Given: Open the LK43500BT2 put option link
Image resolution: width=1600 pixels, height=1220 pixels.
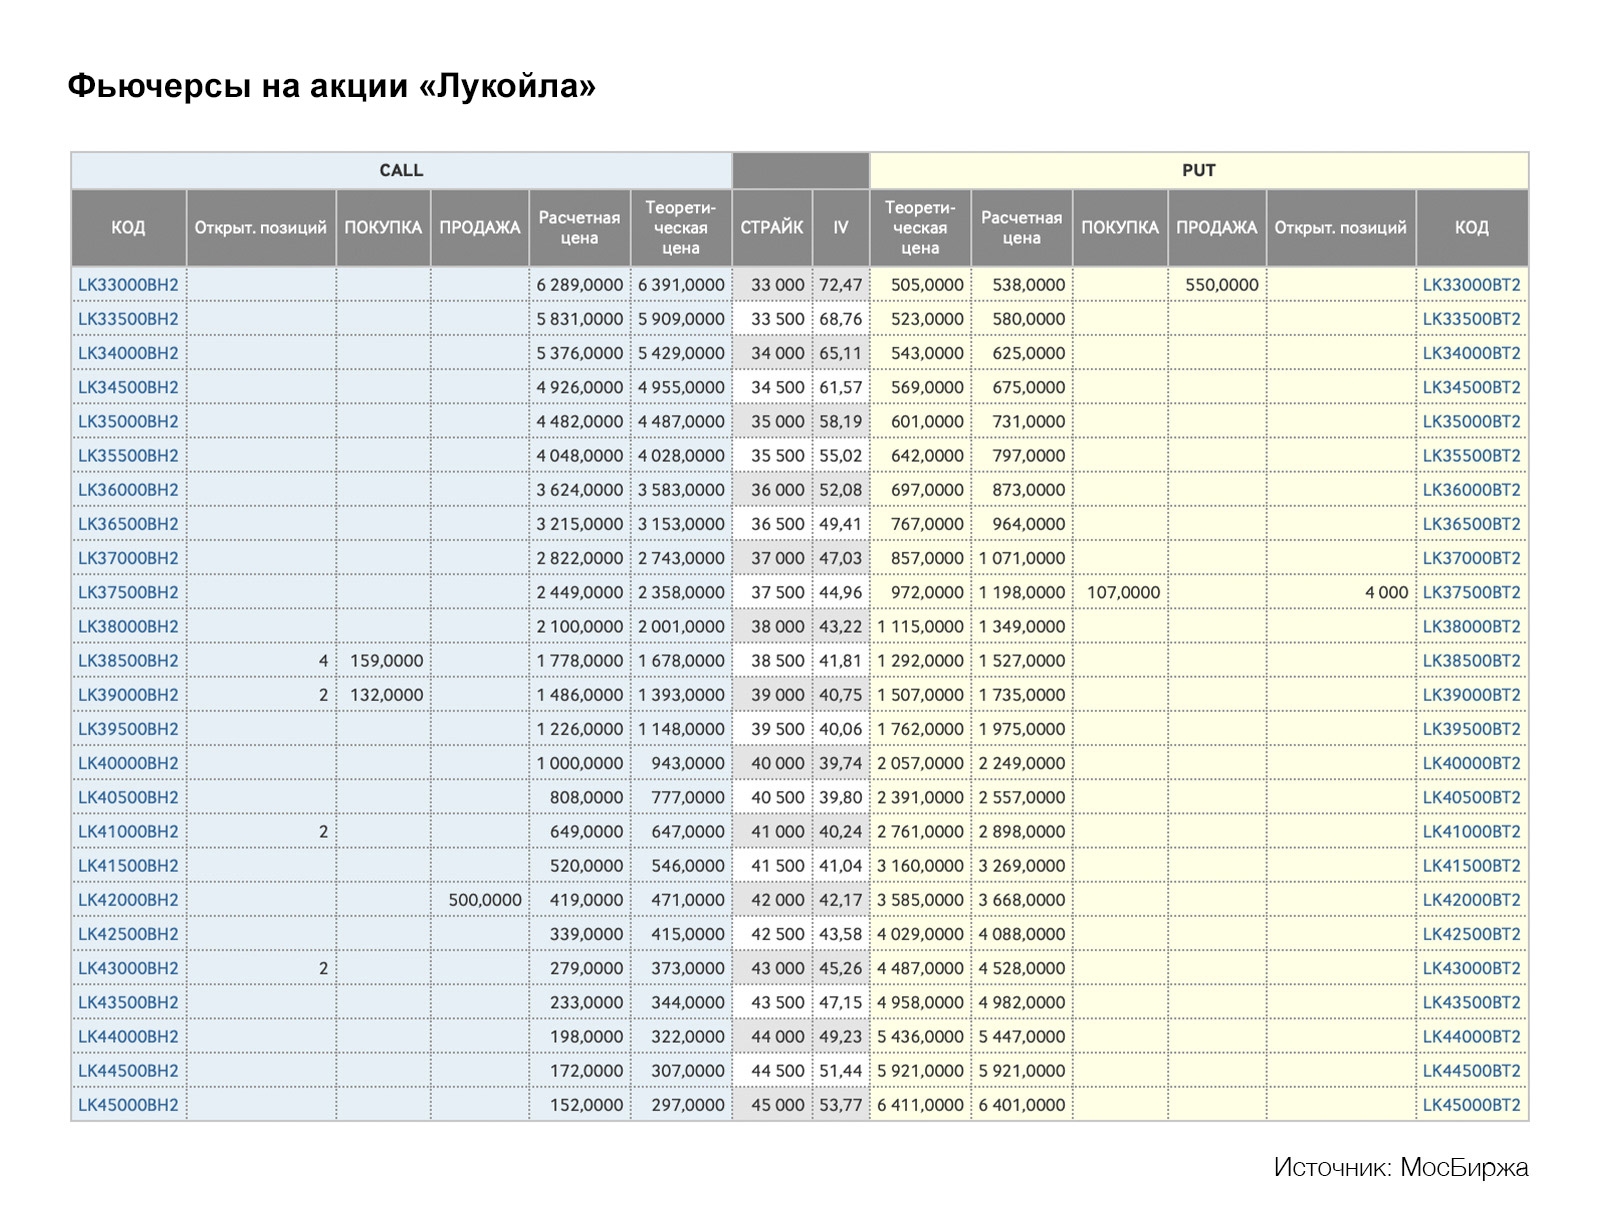Looking at the screenshot, I should (1471, 1002).
